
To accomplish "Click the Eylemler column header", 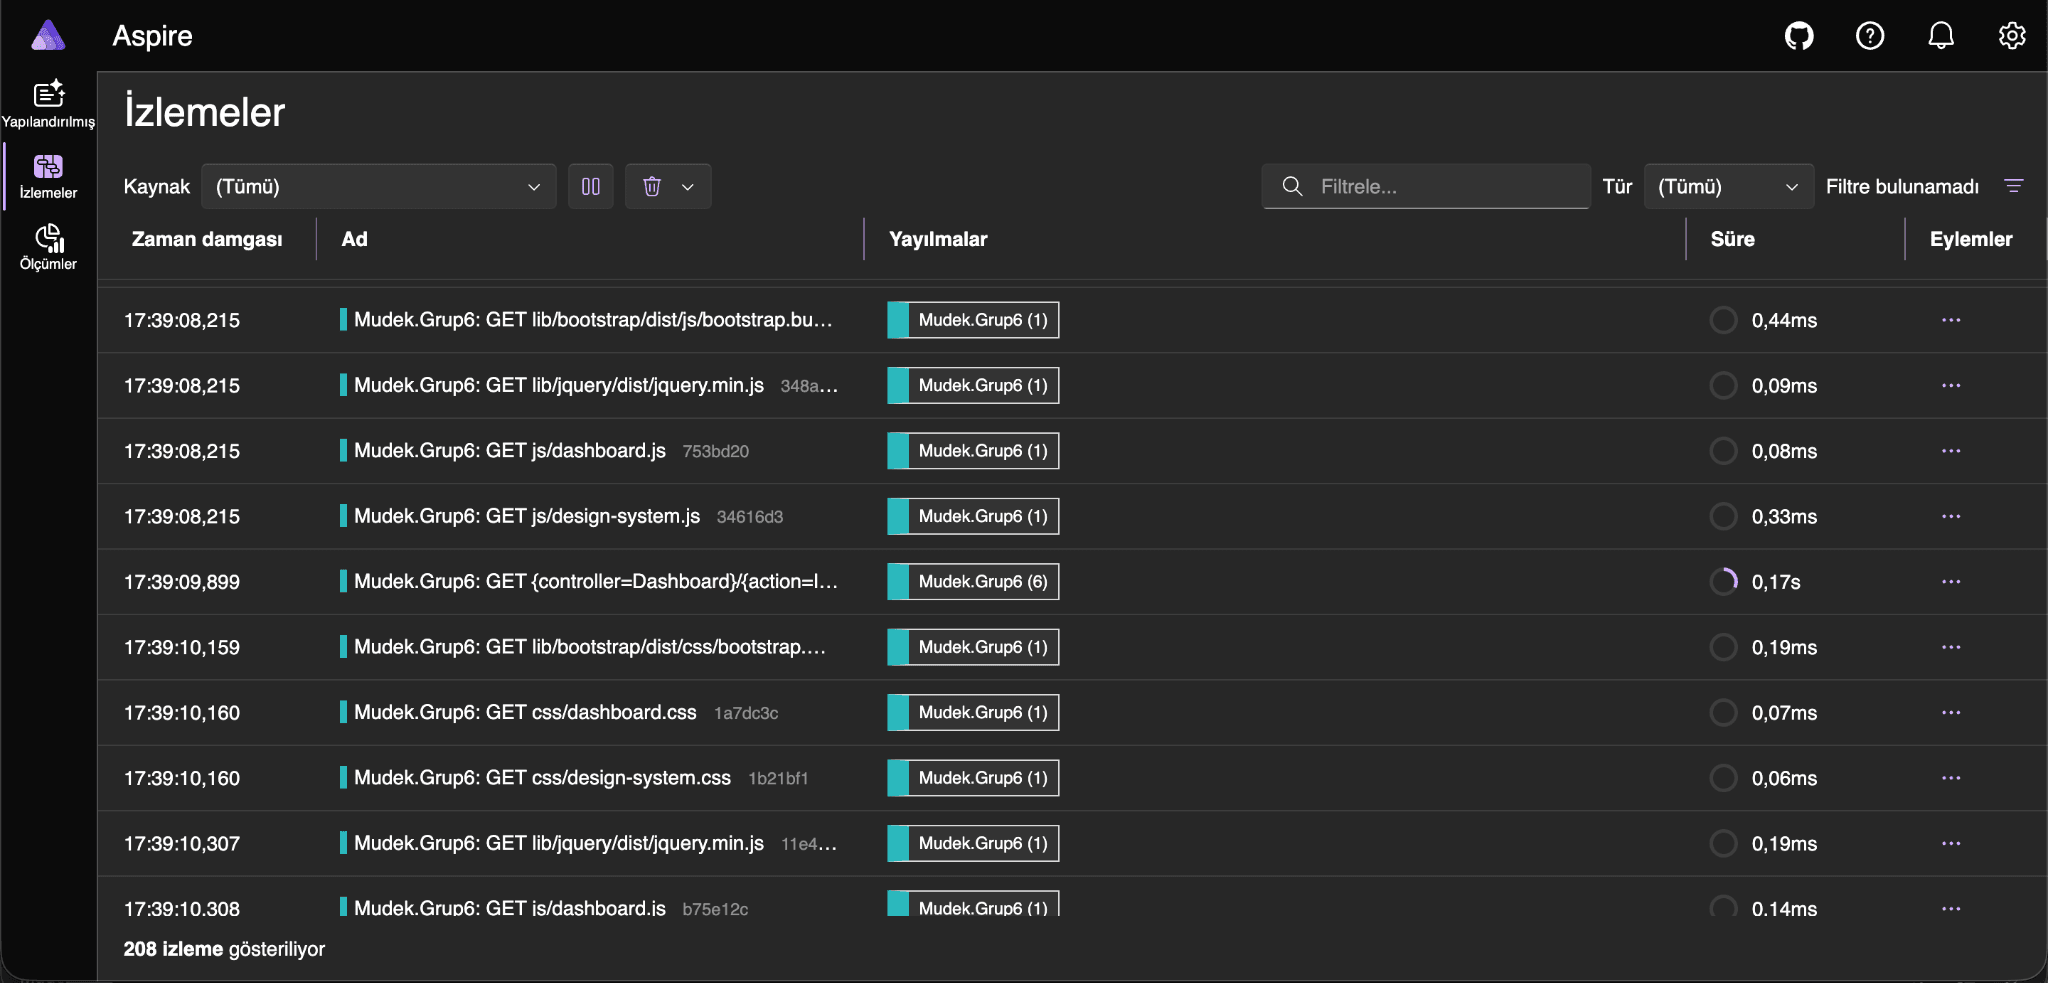I will click(1971, 239).
